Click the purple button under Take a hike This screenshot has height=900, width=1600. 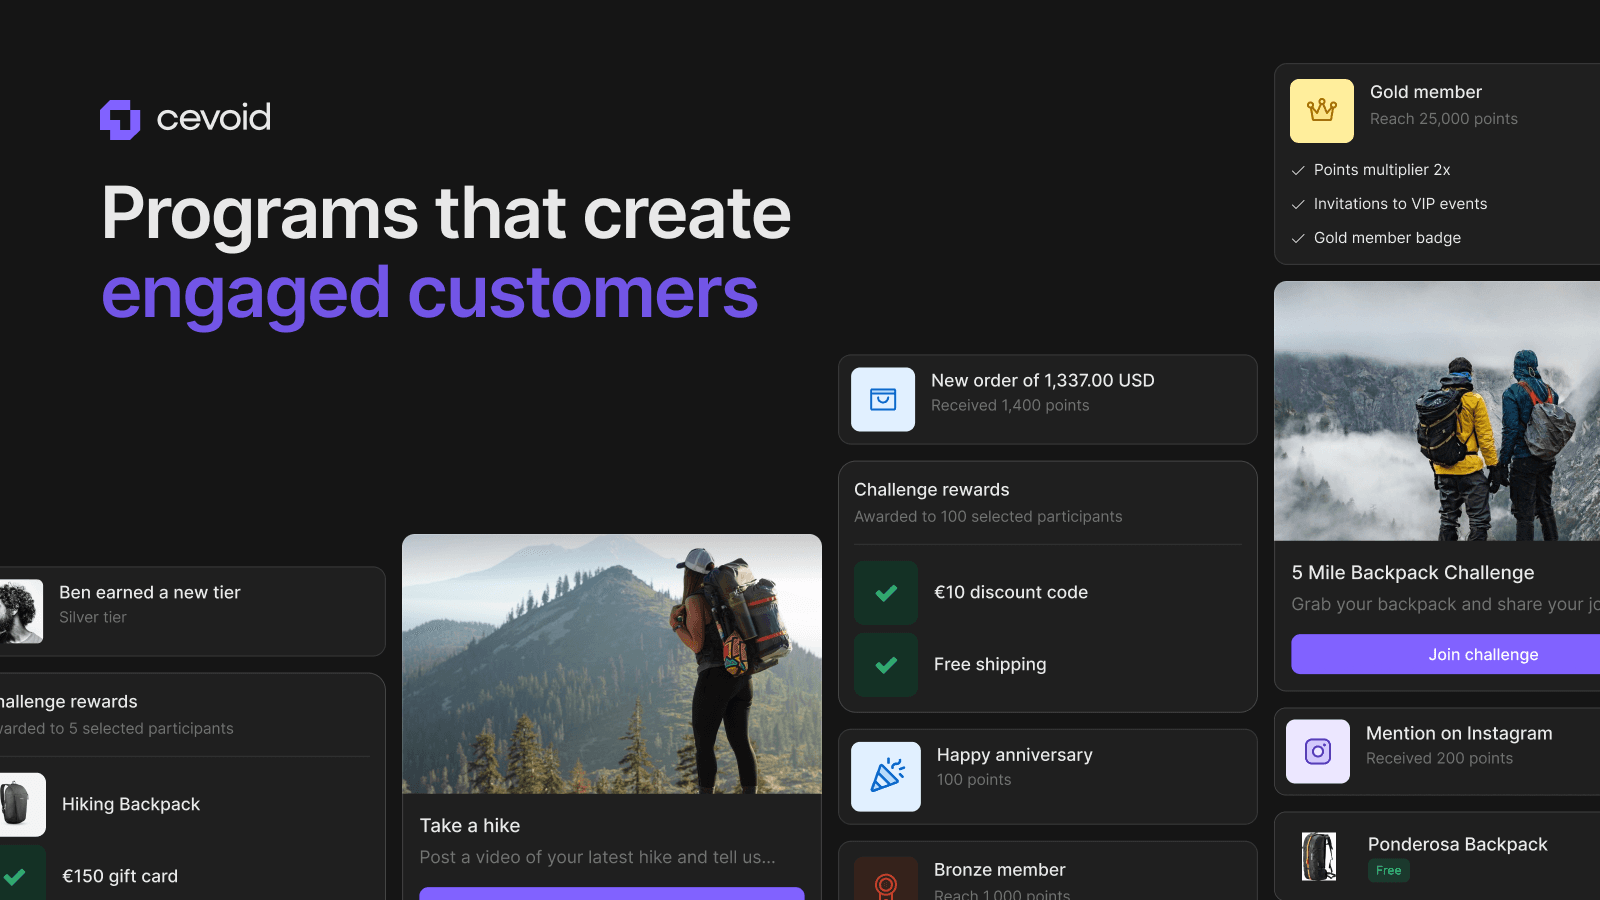(612, 893)
